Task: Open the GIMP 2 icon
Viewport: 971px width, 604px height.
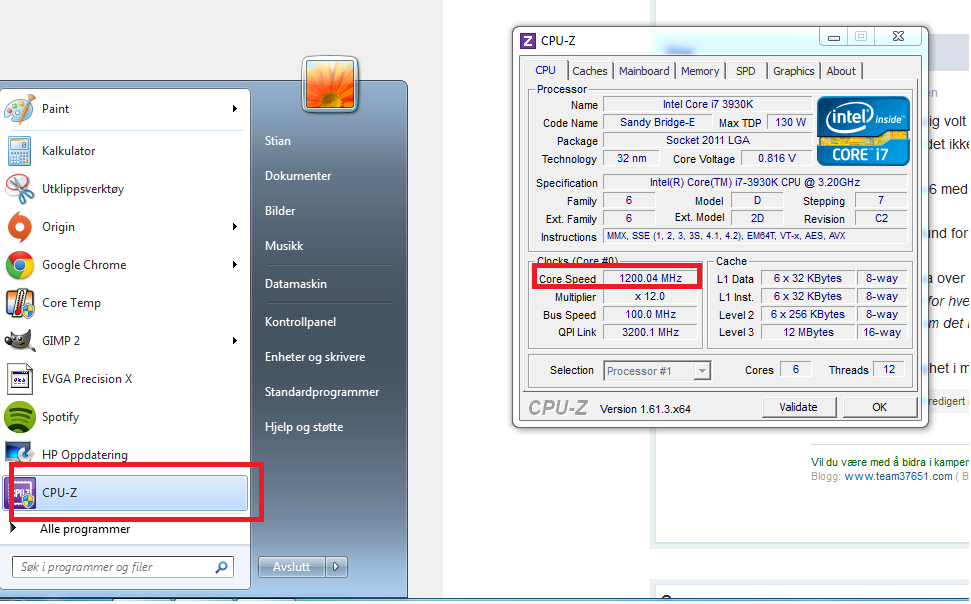Action: coord(20,341)
